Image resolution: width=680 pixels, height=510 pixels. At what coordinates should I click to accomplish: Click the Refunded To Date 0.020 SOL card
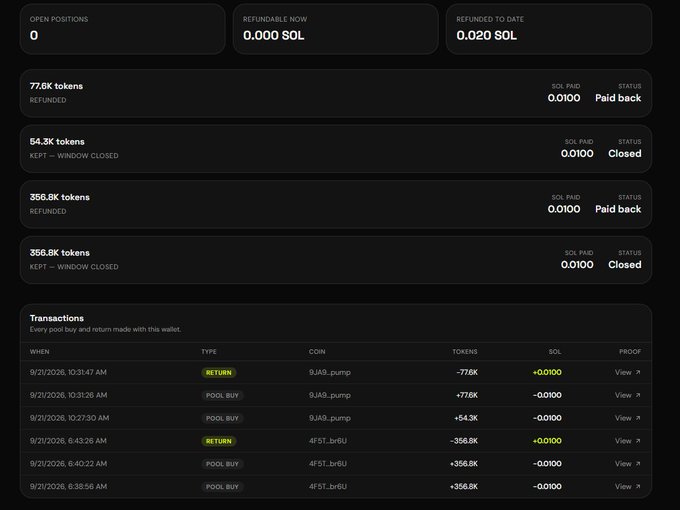click(x=549, y=29)
